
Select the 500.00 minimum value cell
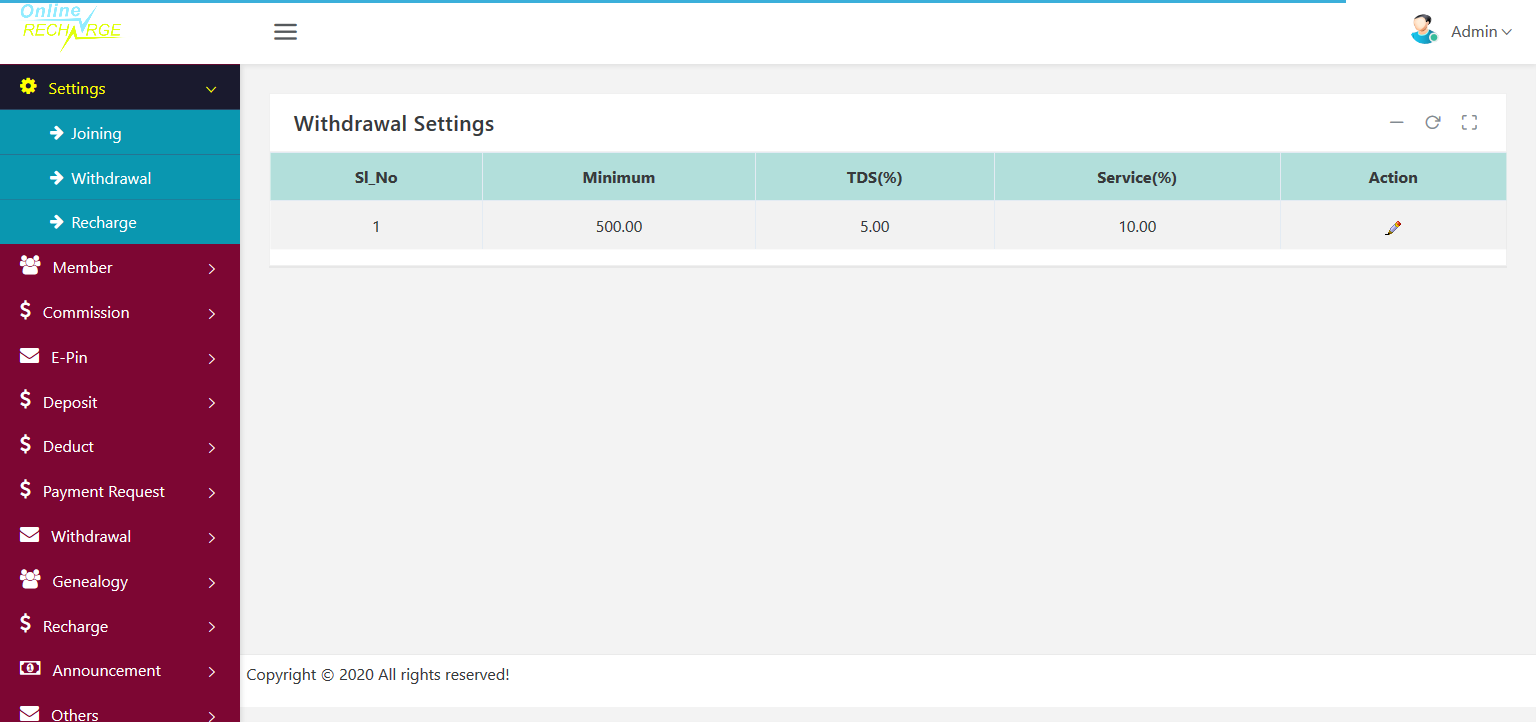click(x=619, y=226)
